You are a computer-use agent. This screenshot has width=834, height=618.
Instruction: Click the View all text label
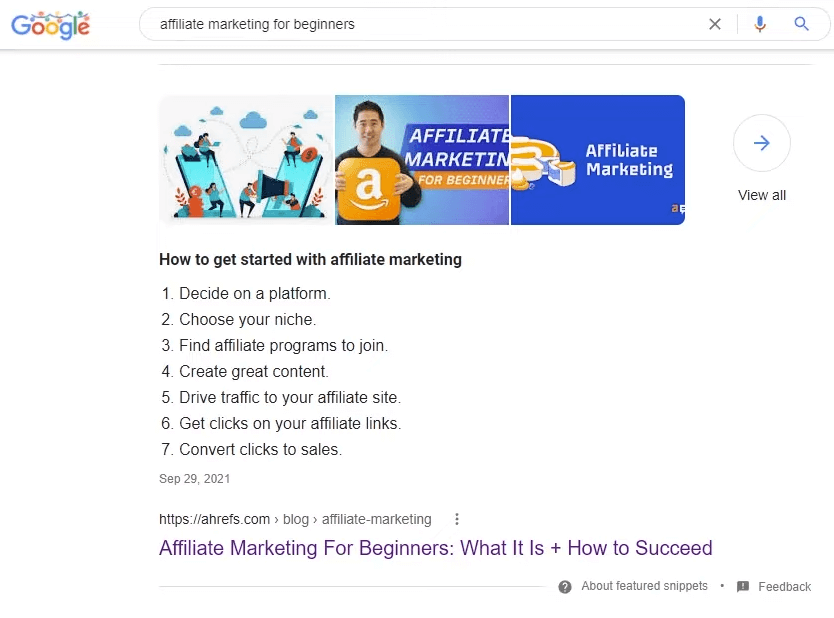(762, 195)
